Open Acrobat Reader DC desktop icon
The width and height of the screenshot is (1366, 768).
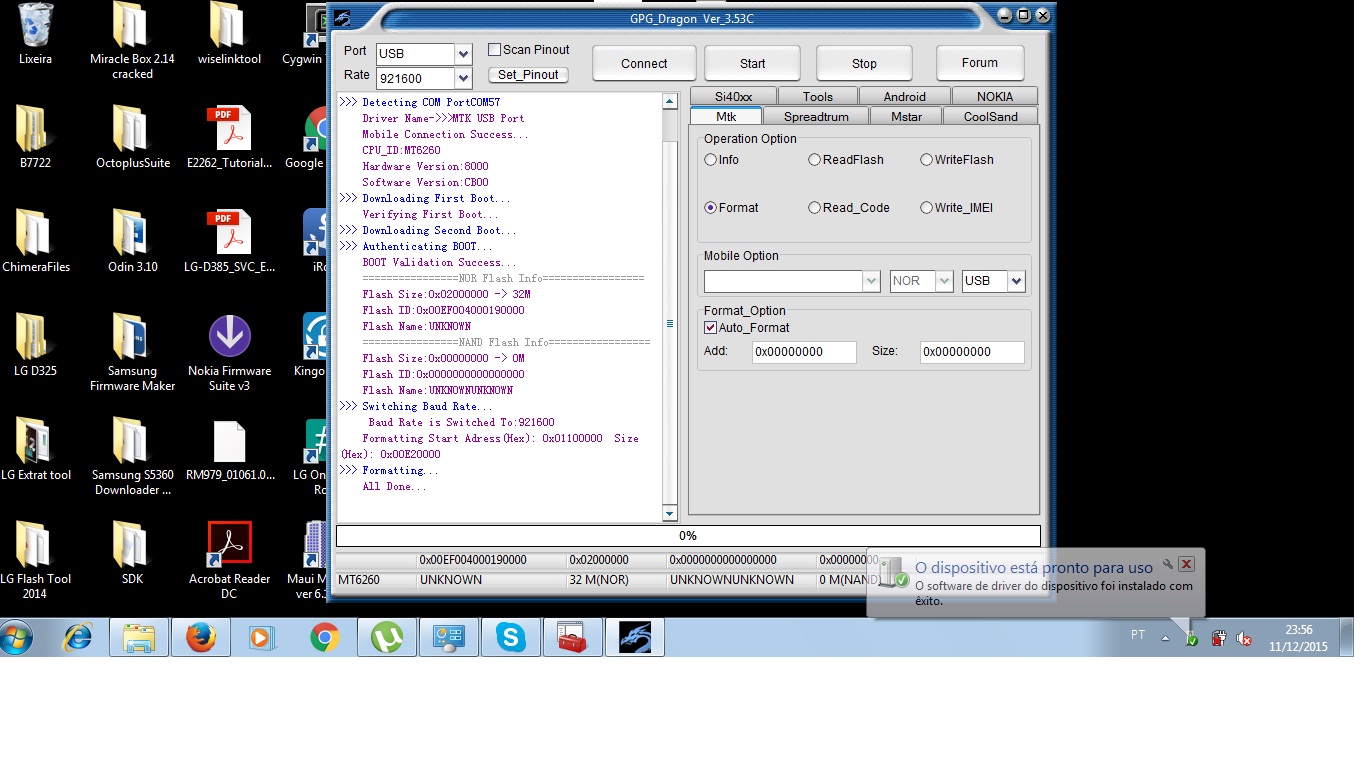pos(229,560)
